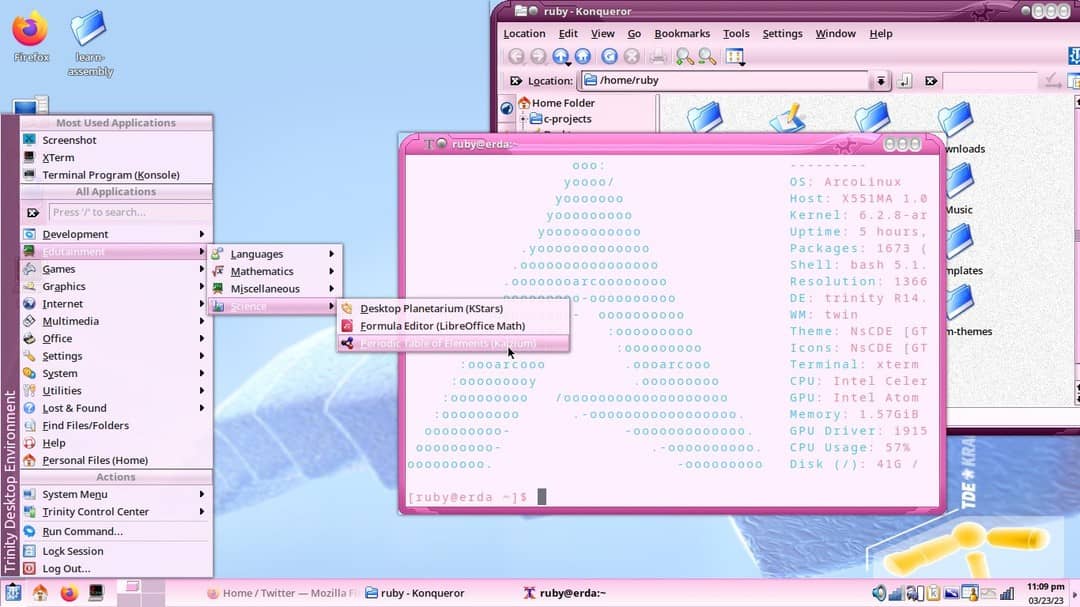Click the clear icon left of the Konqueror search field
Screen dimensions: 1080x607
pyautogui.click(x=931, y=81)
